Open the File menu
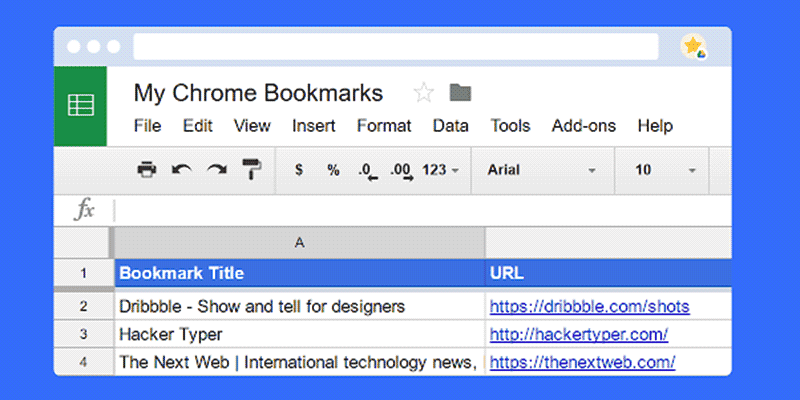 (147, 126)
